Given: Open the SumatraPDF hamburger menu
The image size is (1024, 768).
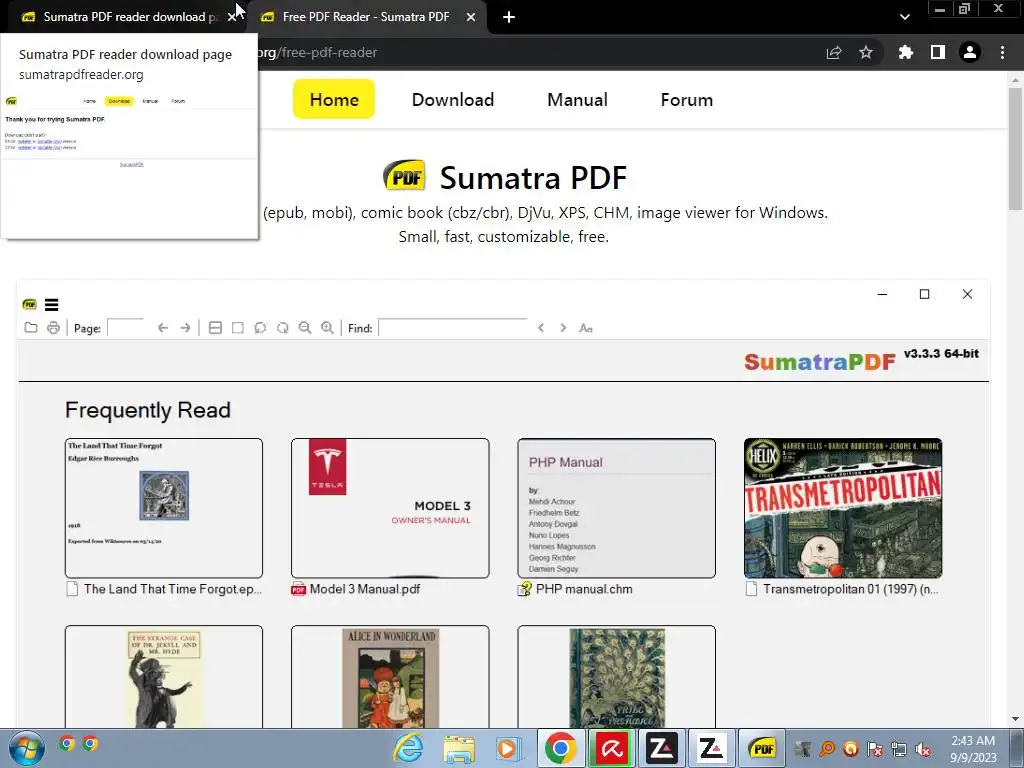Looking at the screenshot, I should 52,305.
